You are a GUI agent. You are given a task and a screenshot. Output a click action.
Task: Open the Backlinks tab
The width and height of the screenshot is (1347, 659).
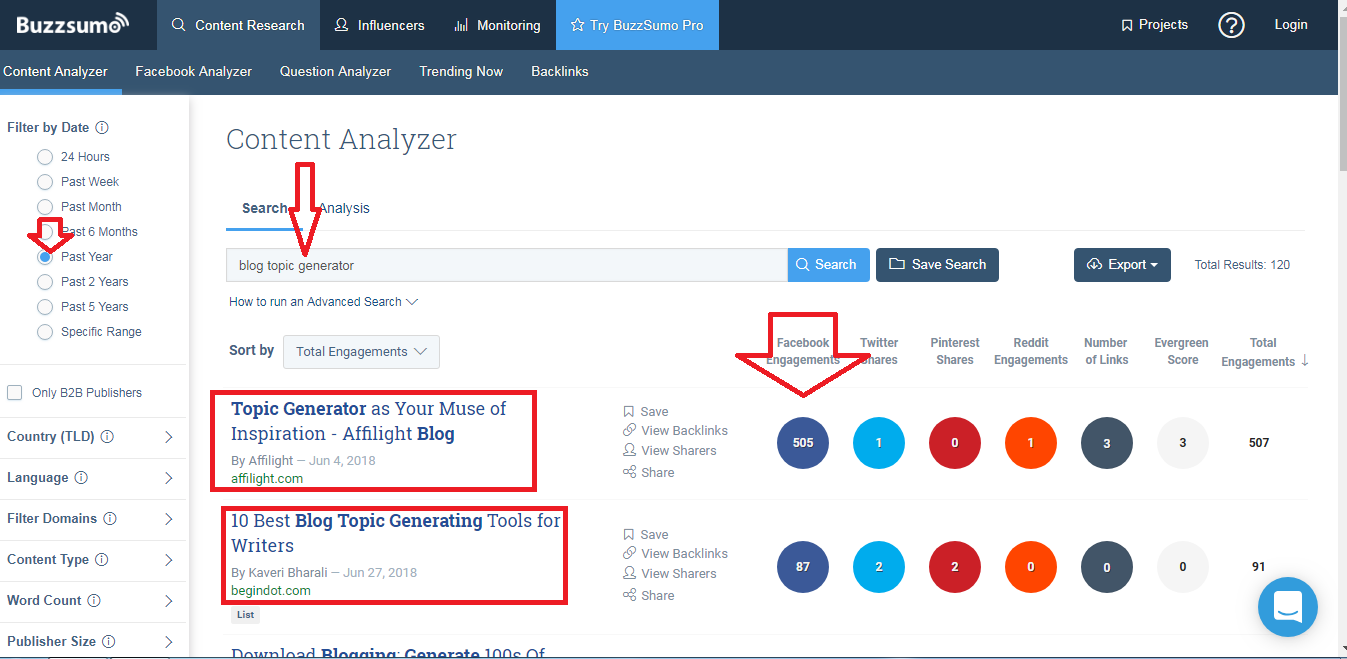click(560, 72)
